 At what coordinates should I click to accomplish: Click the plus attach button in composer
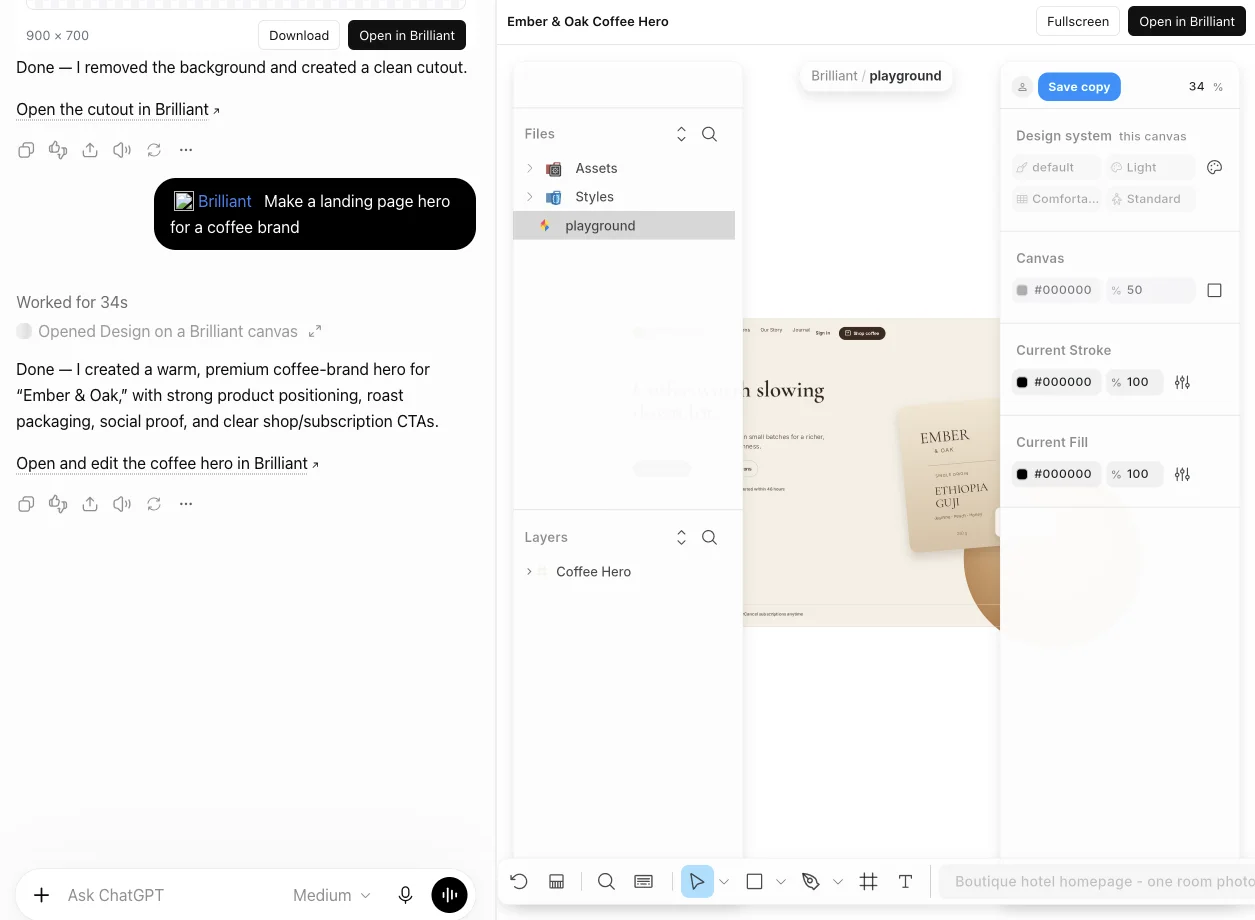41,895
